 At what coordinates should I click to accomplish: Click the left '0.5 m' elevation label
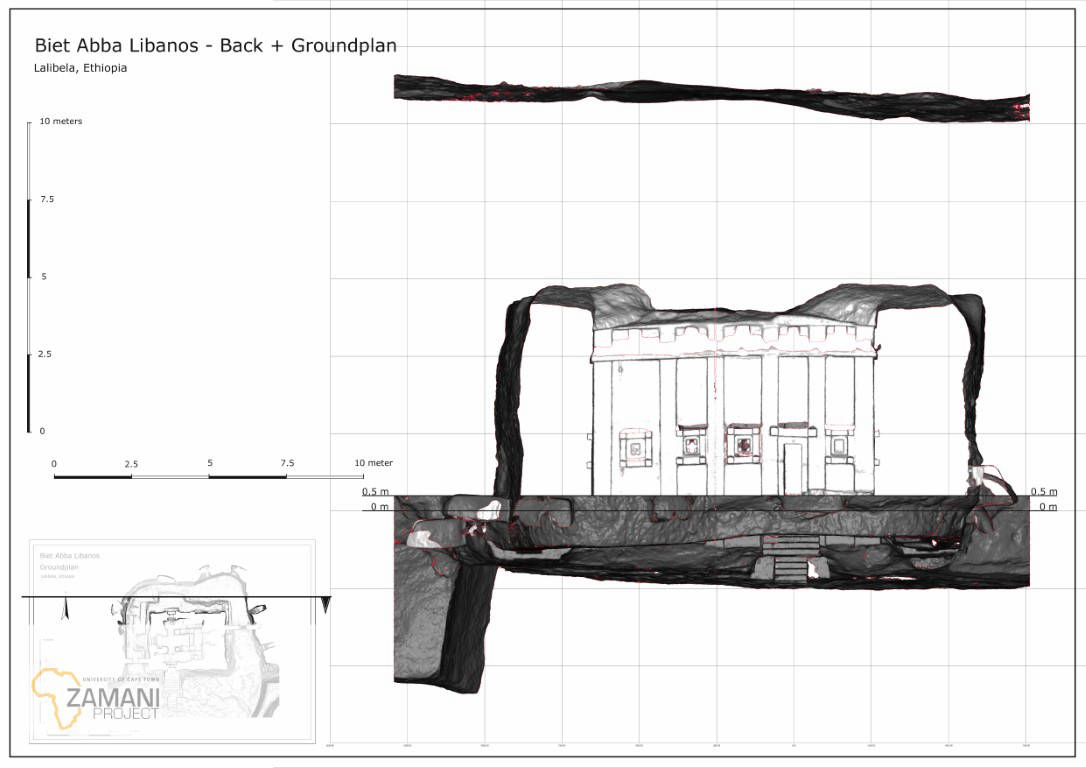pyautogui.click(x=375, y=492)
